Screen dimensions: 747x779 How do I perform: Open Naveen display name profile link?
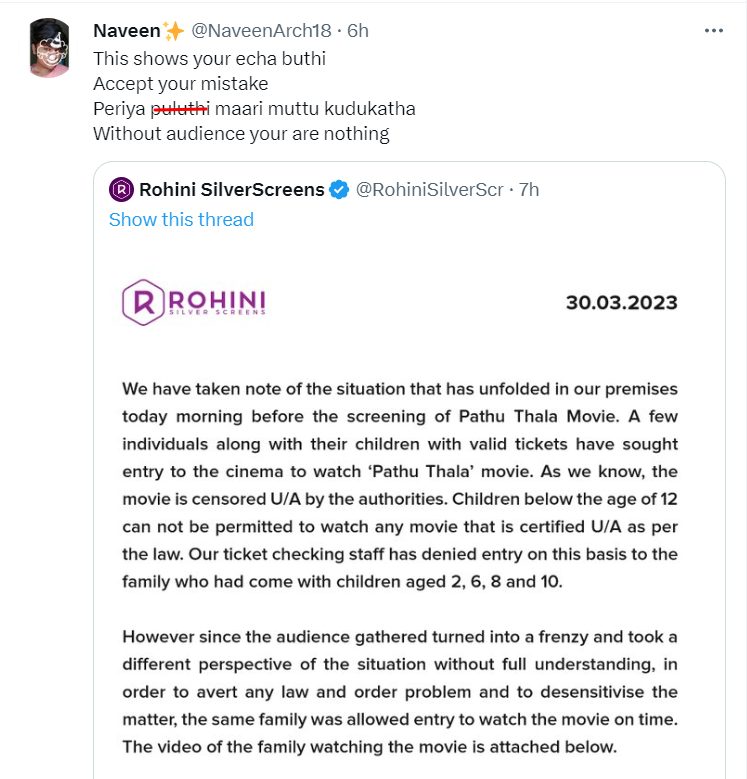[x=127, y=31]
